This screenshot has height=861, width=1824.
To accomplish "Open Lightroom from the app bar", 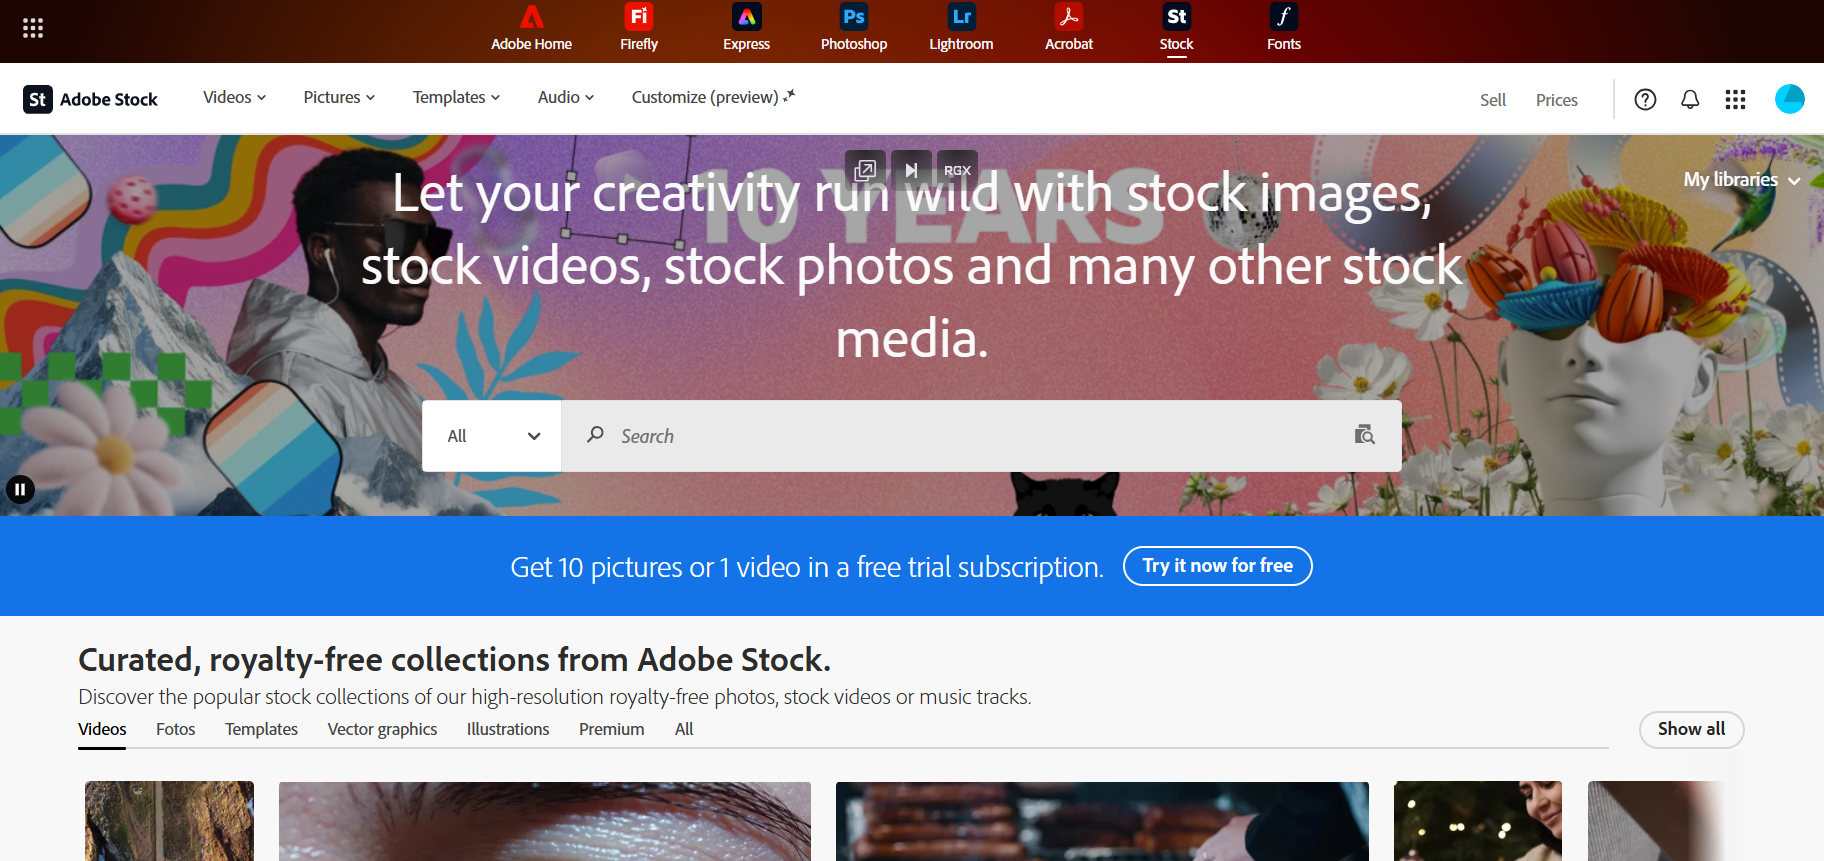I will tap(961, 29).
